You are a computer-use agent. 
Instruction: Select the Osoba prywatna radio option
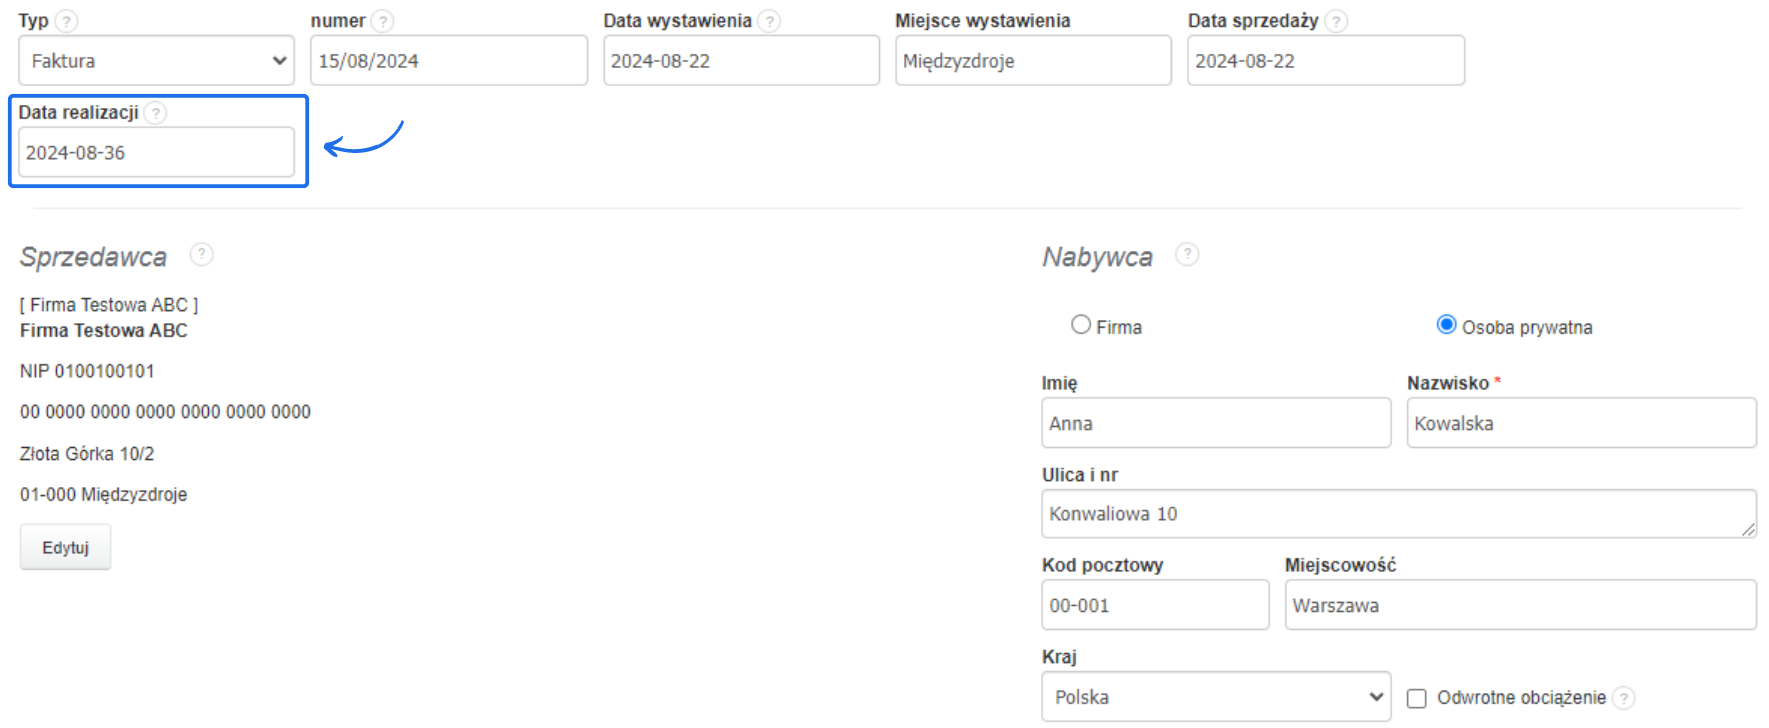pyautogui.click(x=1446, y=325)
